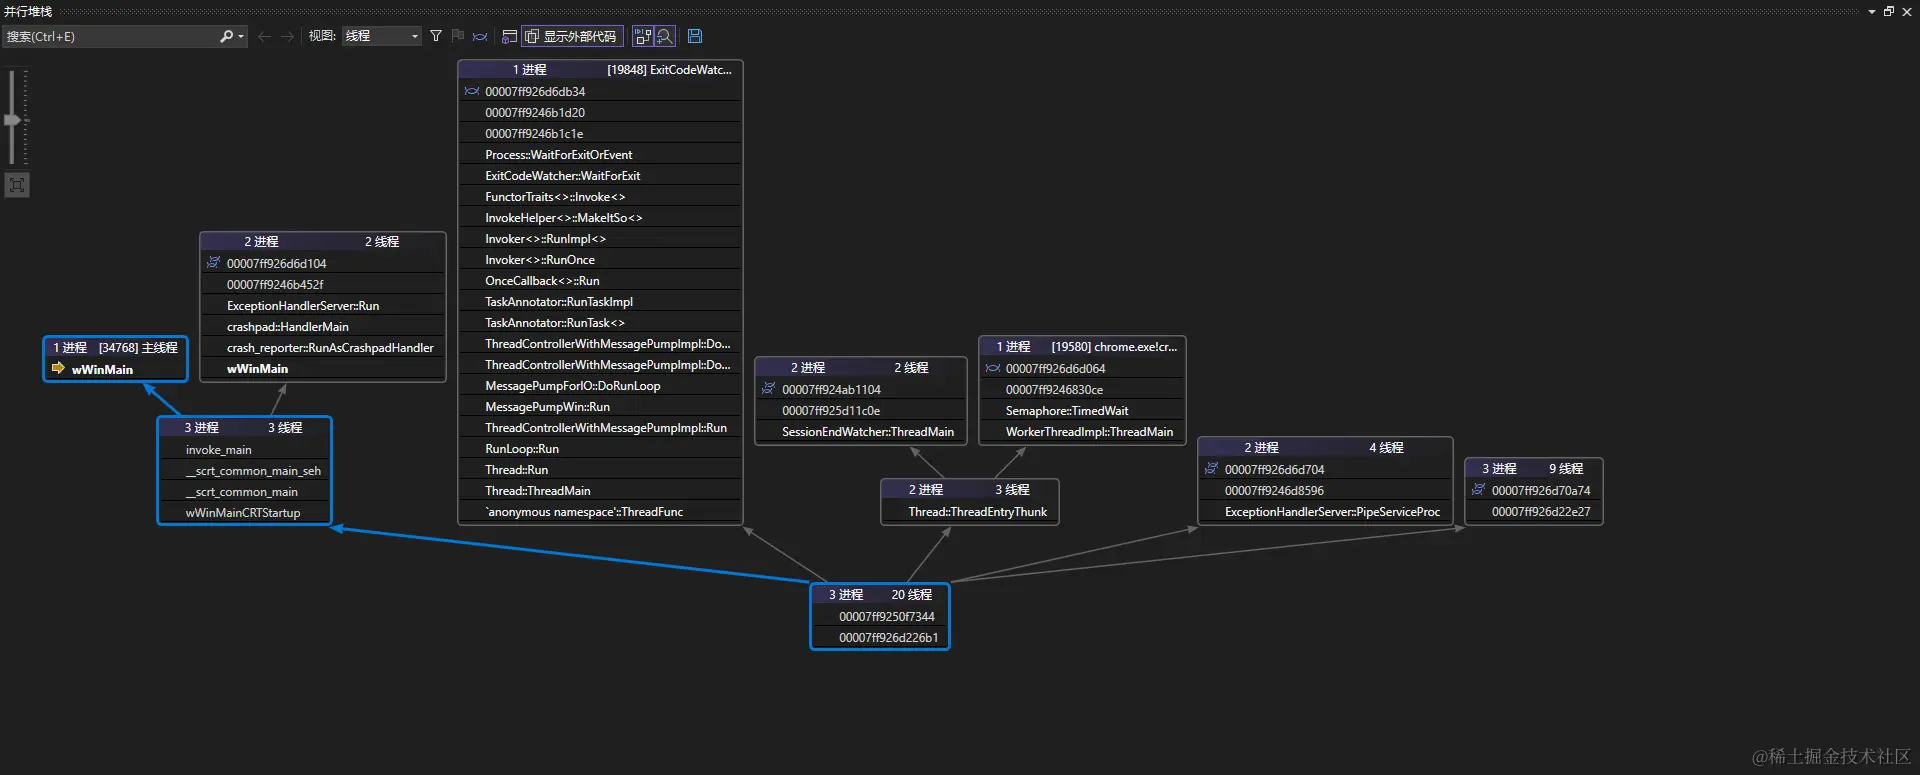The width and height of the screenshot is (1920, 775).
Task: Select the Thread::ThreadMain frame
Action: point(600,491)
